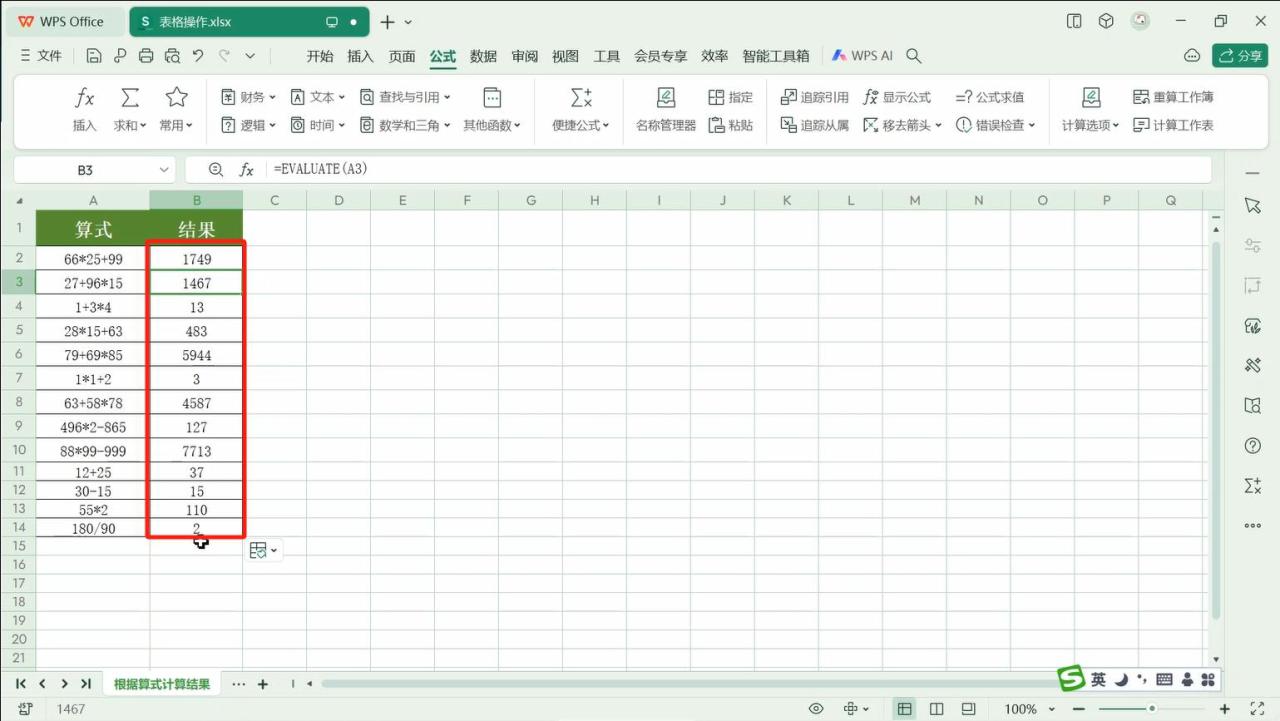
Task: Add a new sheet with plus button
Action: (x=263, y=684)
